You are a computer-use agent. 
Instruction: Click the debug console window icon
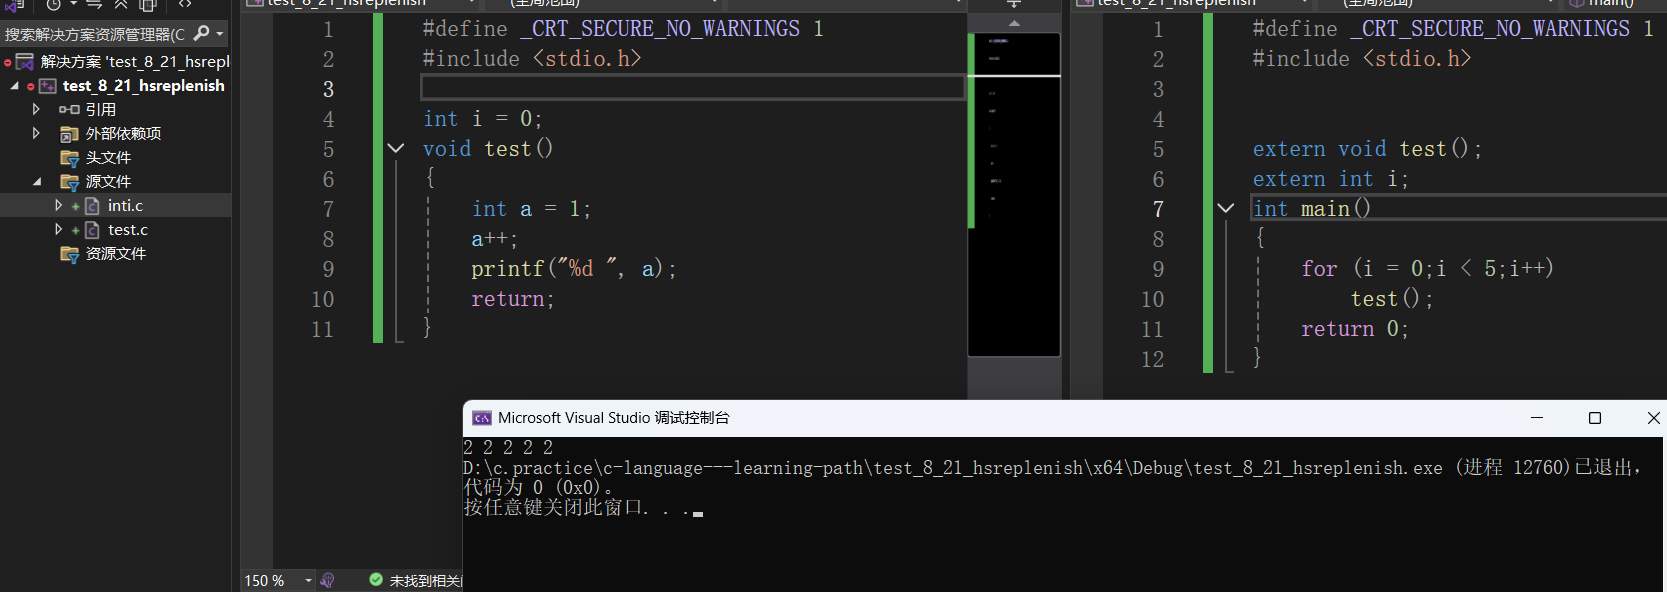pyautogui.click(x=481, y=418)
